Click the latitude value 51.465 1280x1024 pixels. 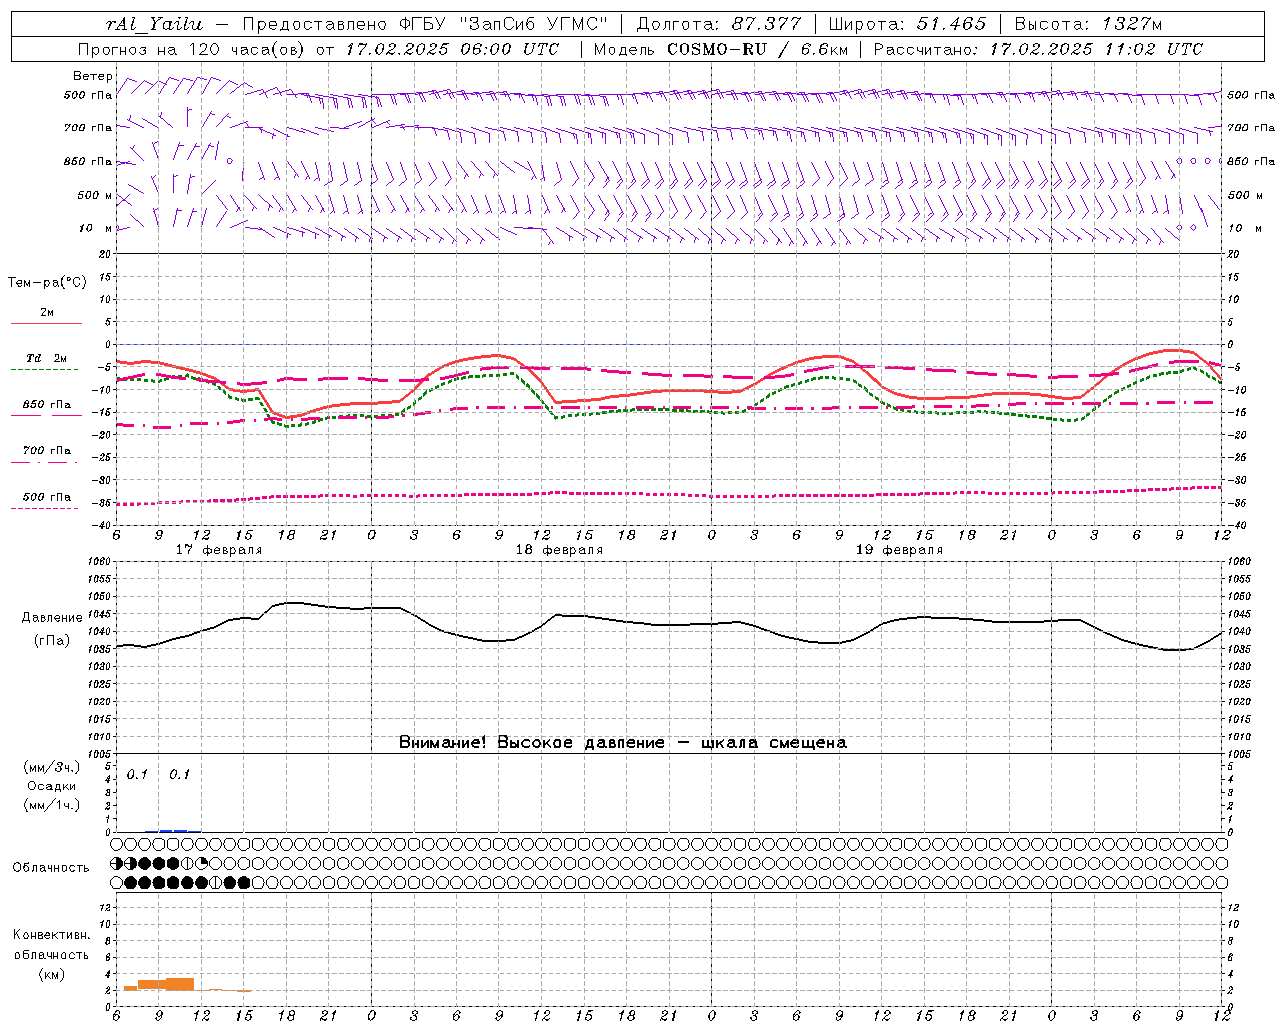click(952, 24)
